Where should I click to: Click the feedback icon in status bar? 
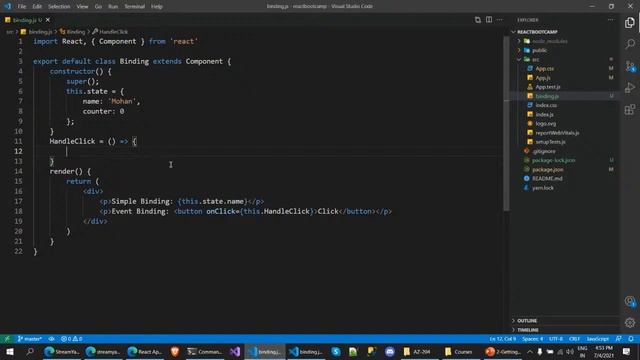619,339
